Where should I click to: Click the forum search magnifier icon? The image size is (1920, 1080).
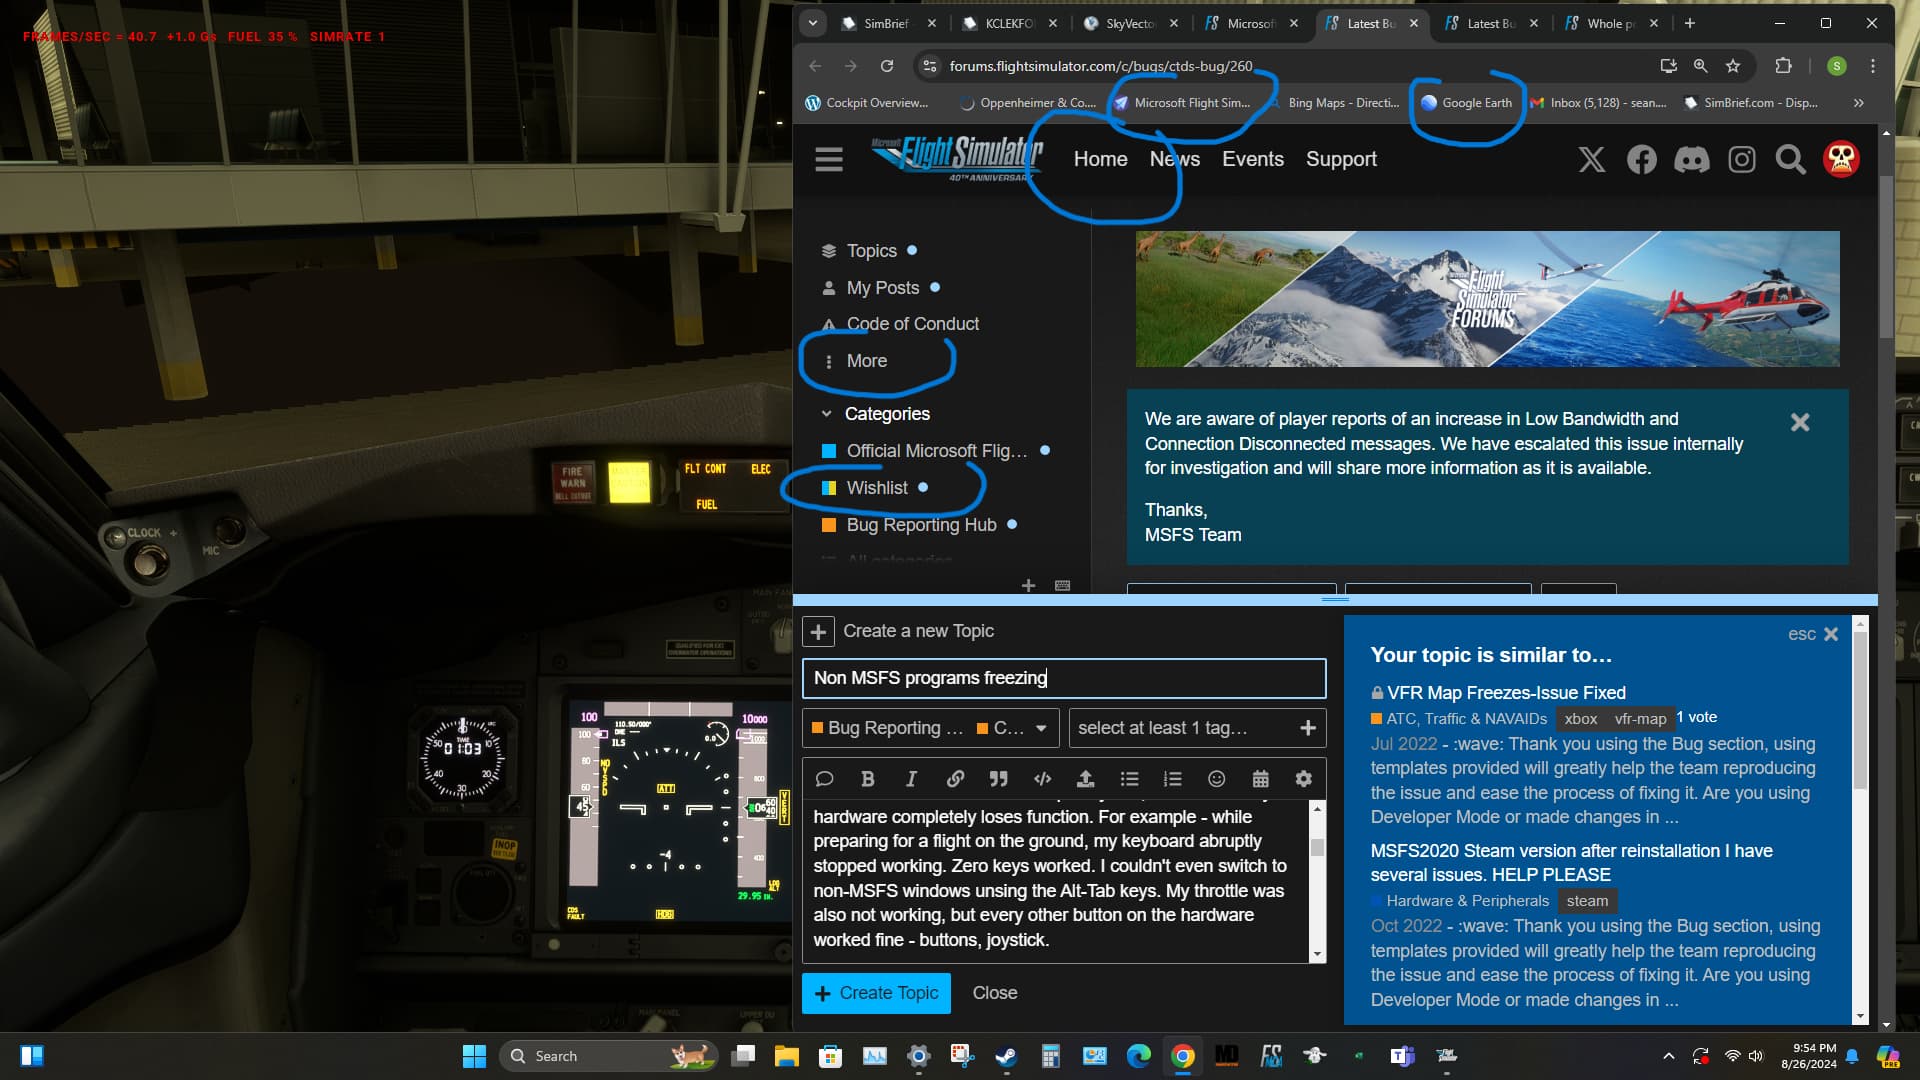pyautogui.click(x=1790, y=160)
